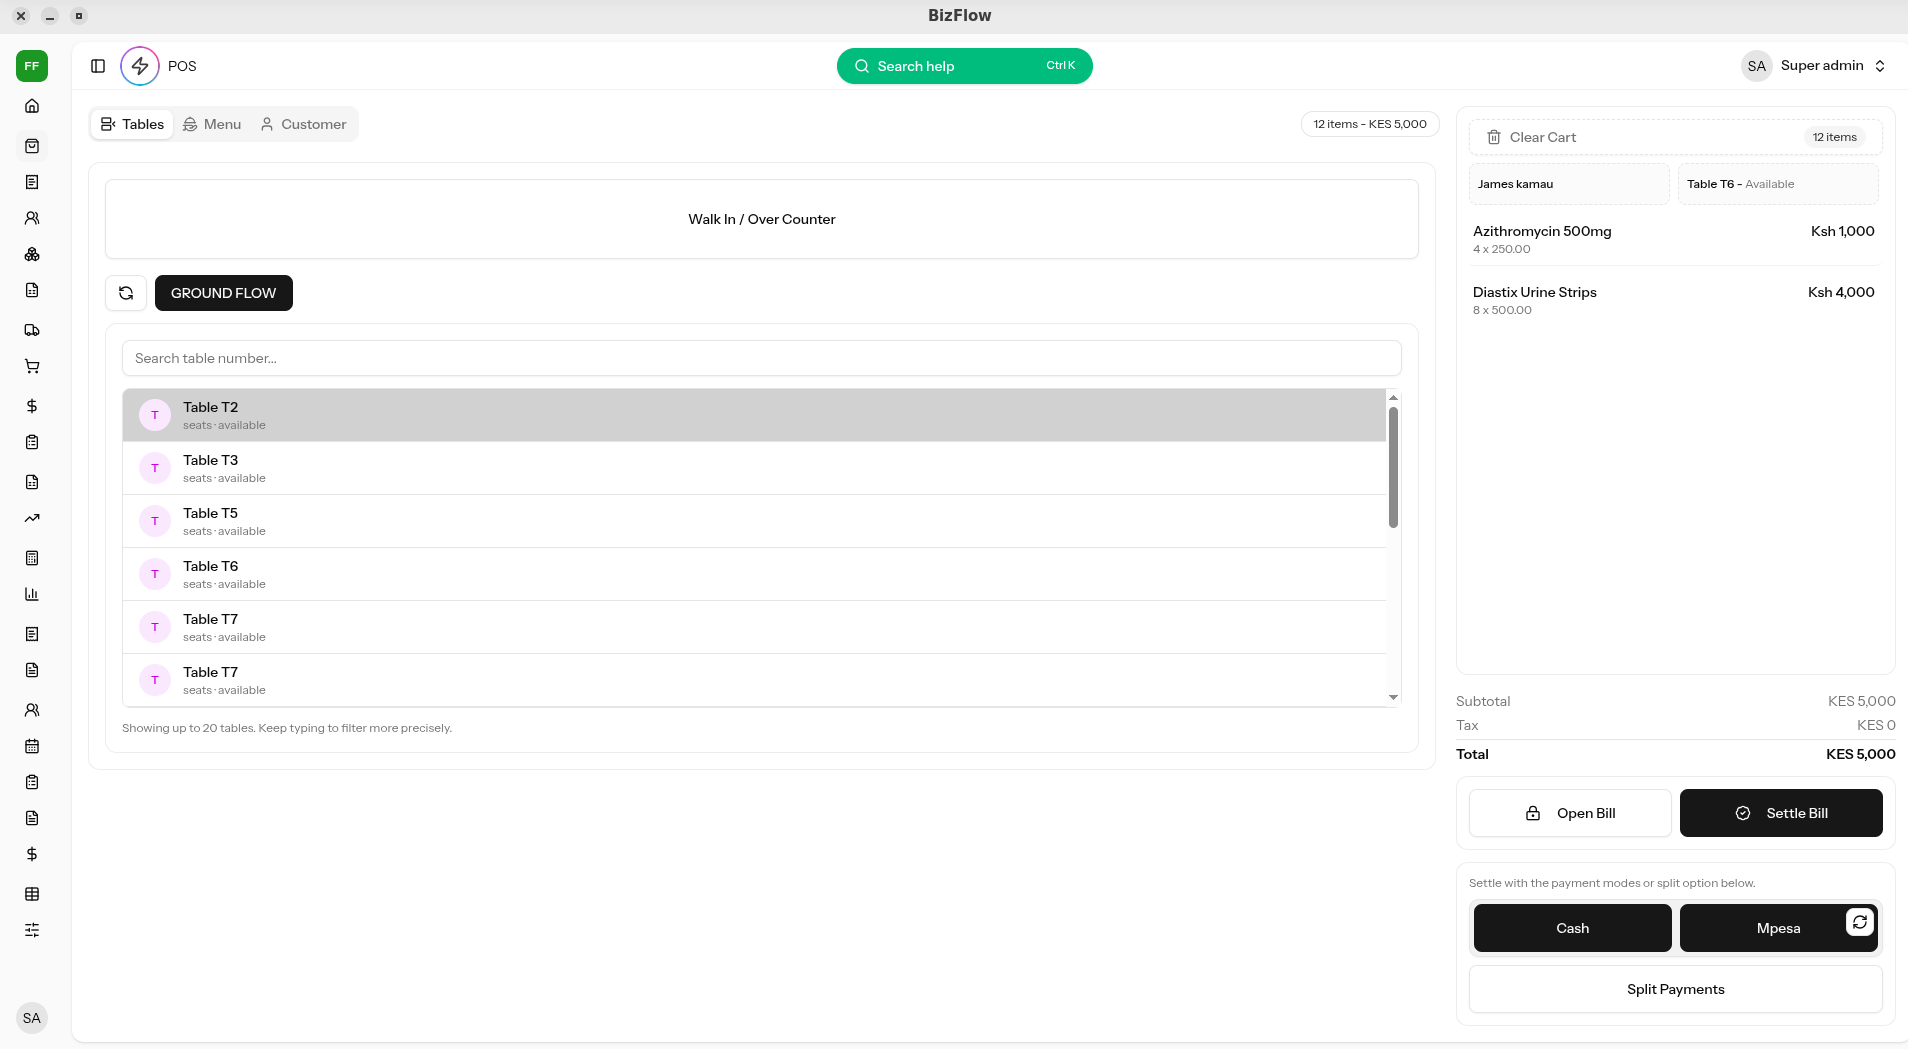Viewport: 1908px width, 1049px height.
Task: Refresh the tables list
Action: point(126,293)
